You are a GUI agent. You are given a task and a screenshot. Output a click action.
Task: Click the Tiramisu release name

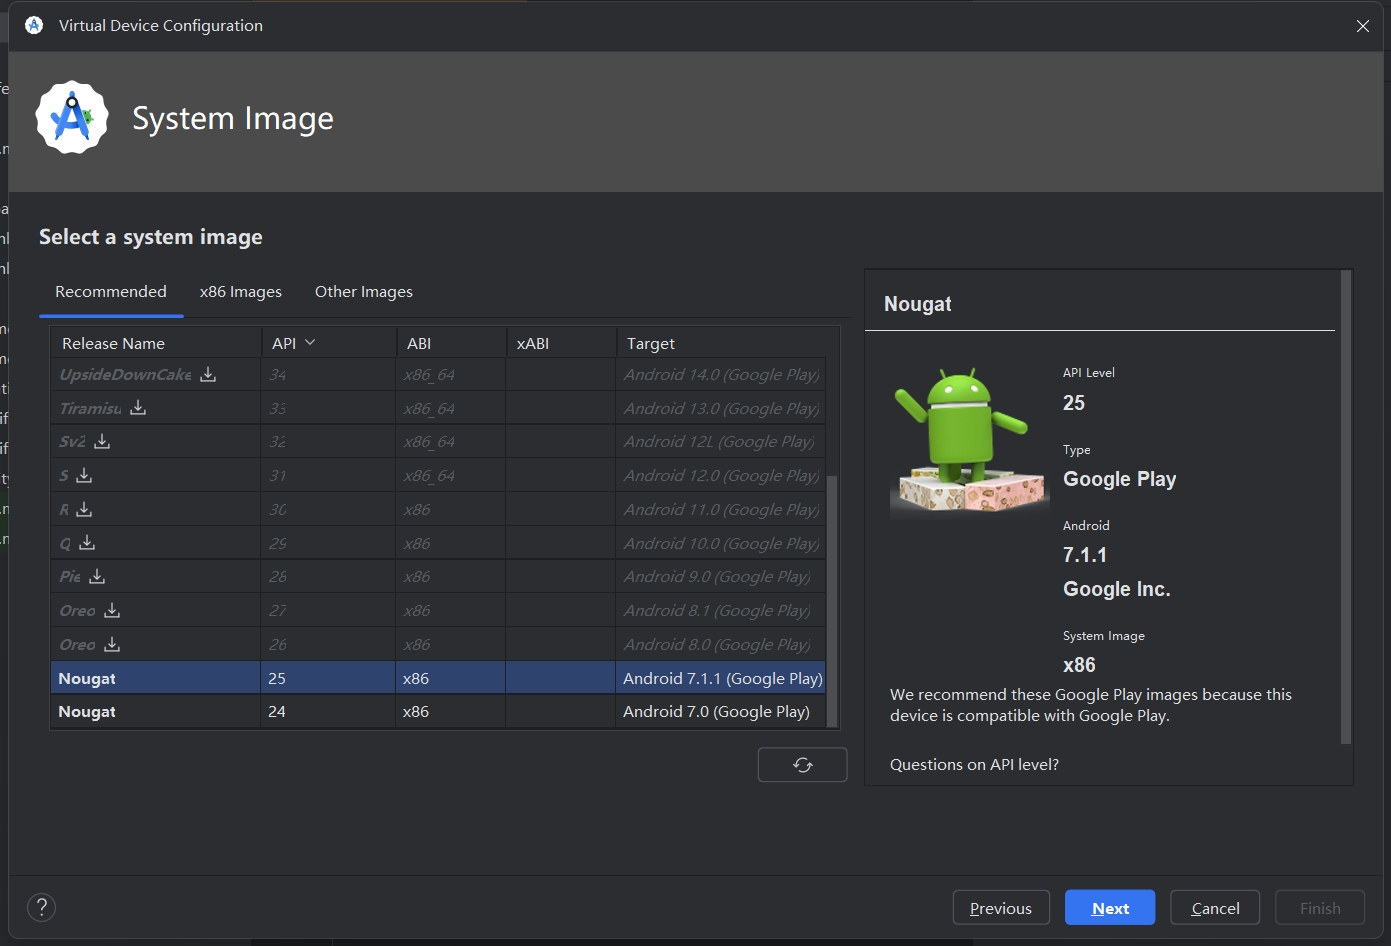point(90,408)
